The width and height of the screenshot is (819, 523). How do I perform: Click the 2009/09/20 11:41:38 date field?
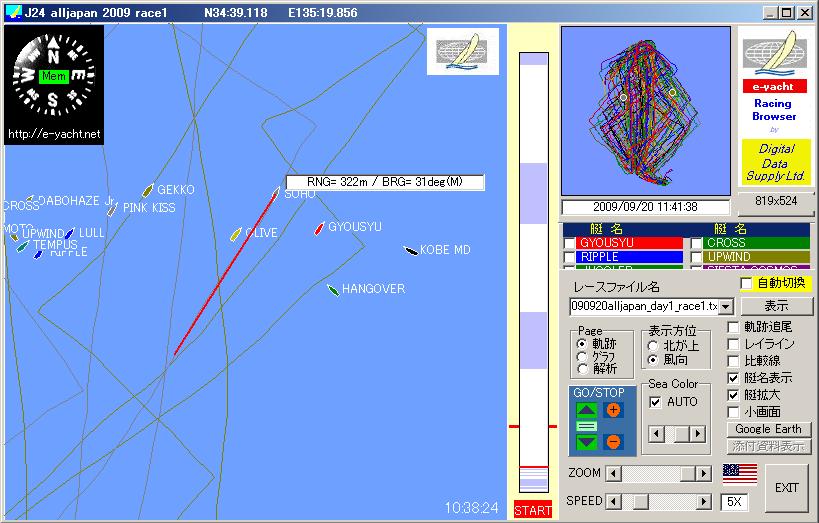coord(646,207)
